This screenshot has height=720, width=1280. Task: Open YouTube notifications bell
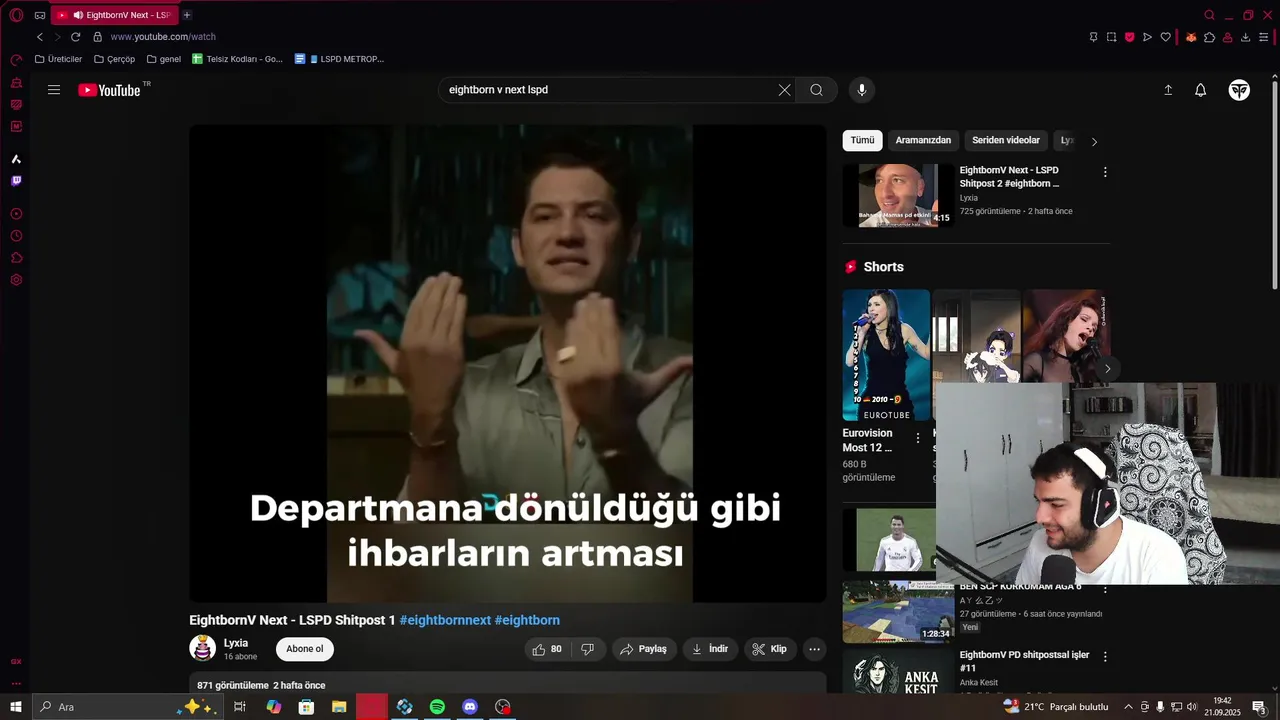pyautogui.click(x=1201, y=90)
